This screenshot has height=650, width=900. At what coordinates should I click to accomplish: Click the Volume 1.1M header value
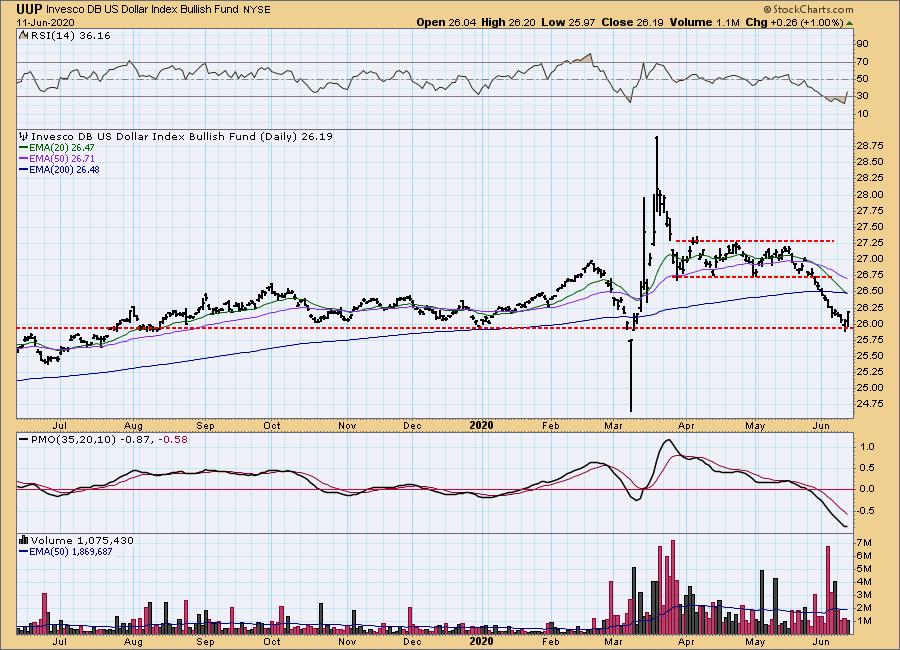pos(704,22)
